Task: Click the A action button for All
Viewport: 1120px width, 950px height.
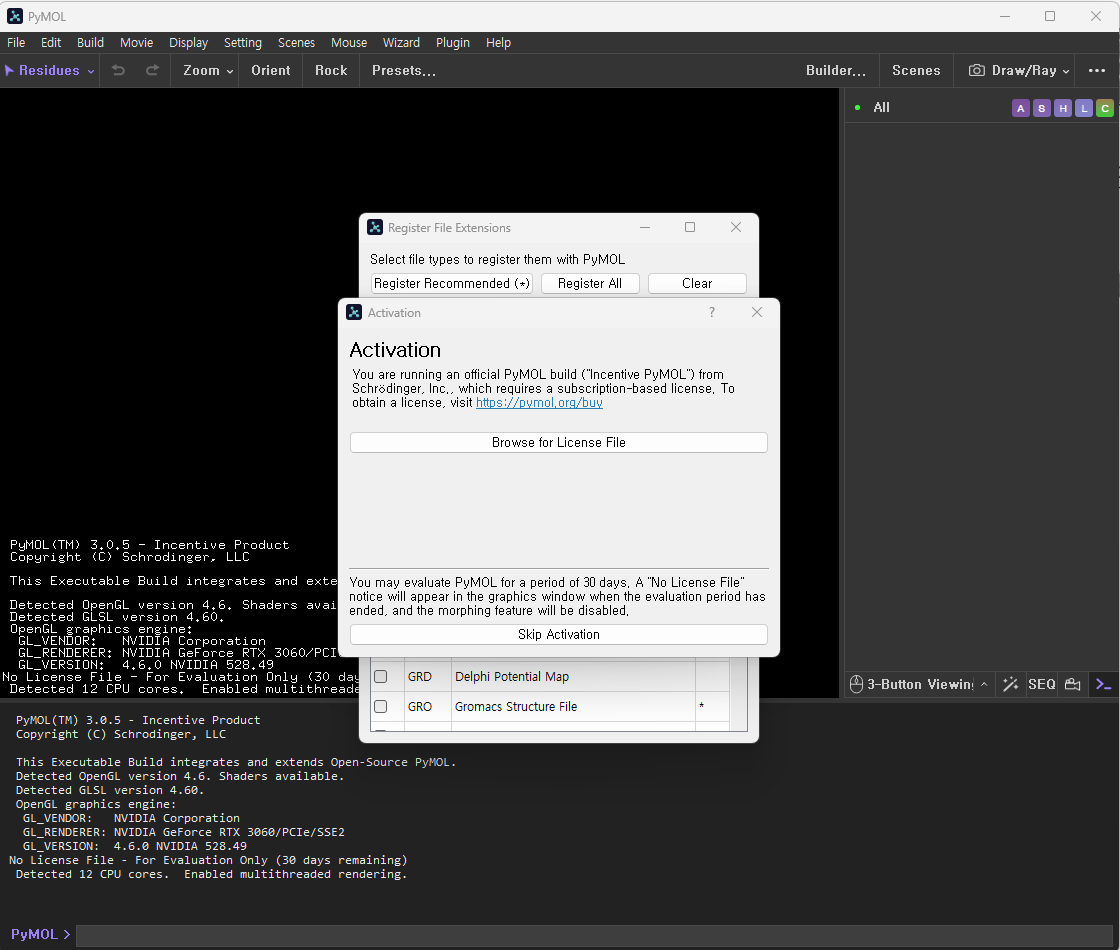Action: click(x=1020, y=109)
